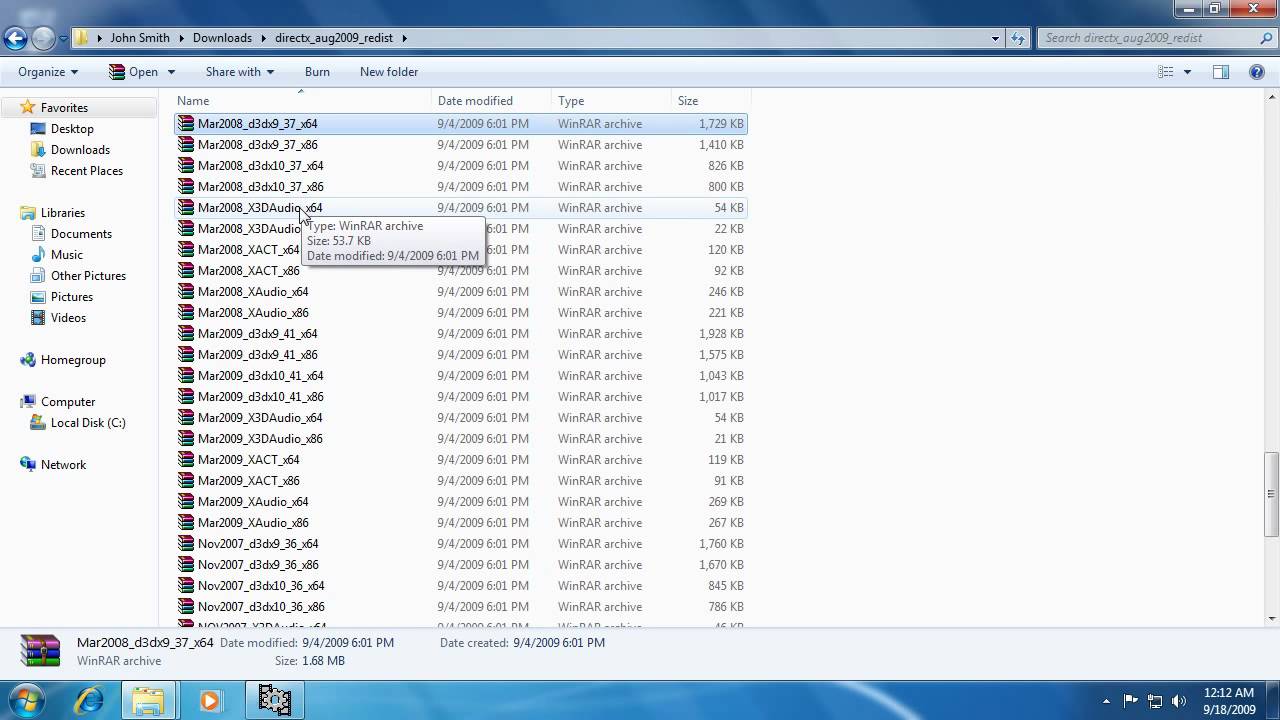Click the Windows Explorer taskbar icon
Viewport: 1280px width, 720px height.
[x=148, y=700]
